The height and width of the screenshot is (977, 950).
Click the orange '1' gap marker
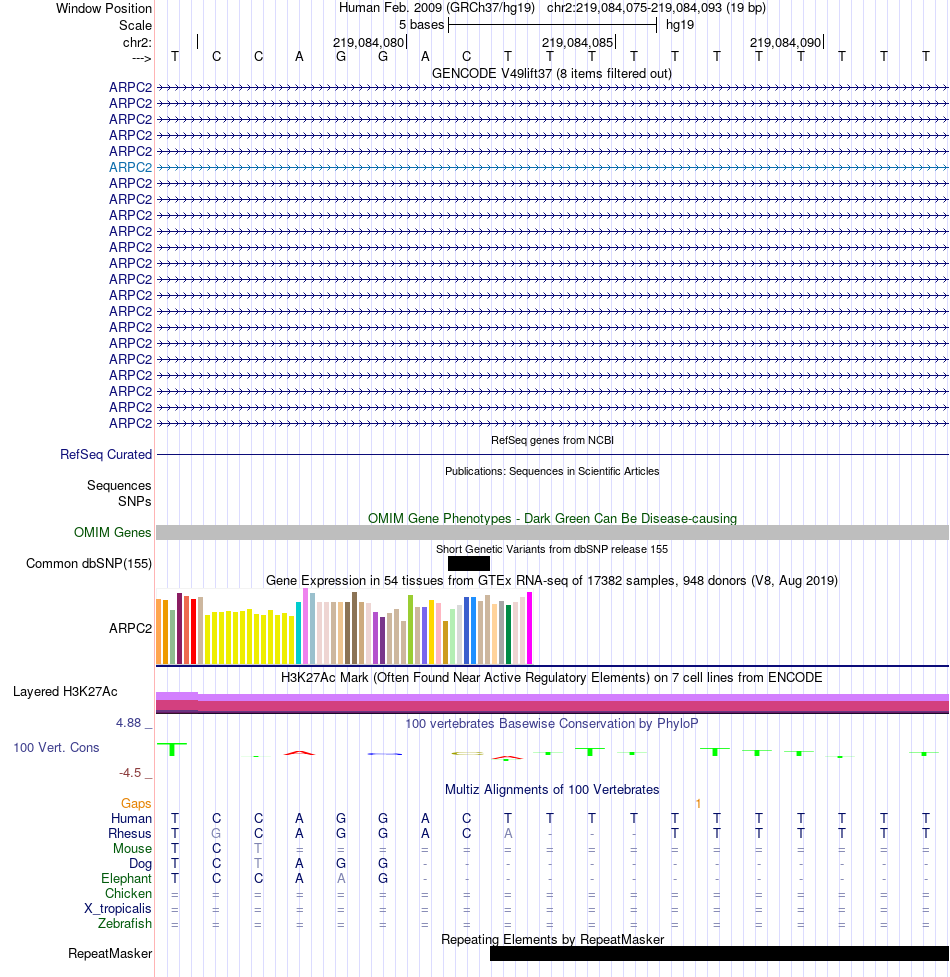698,804
